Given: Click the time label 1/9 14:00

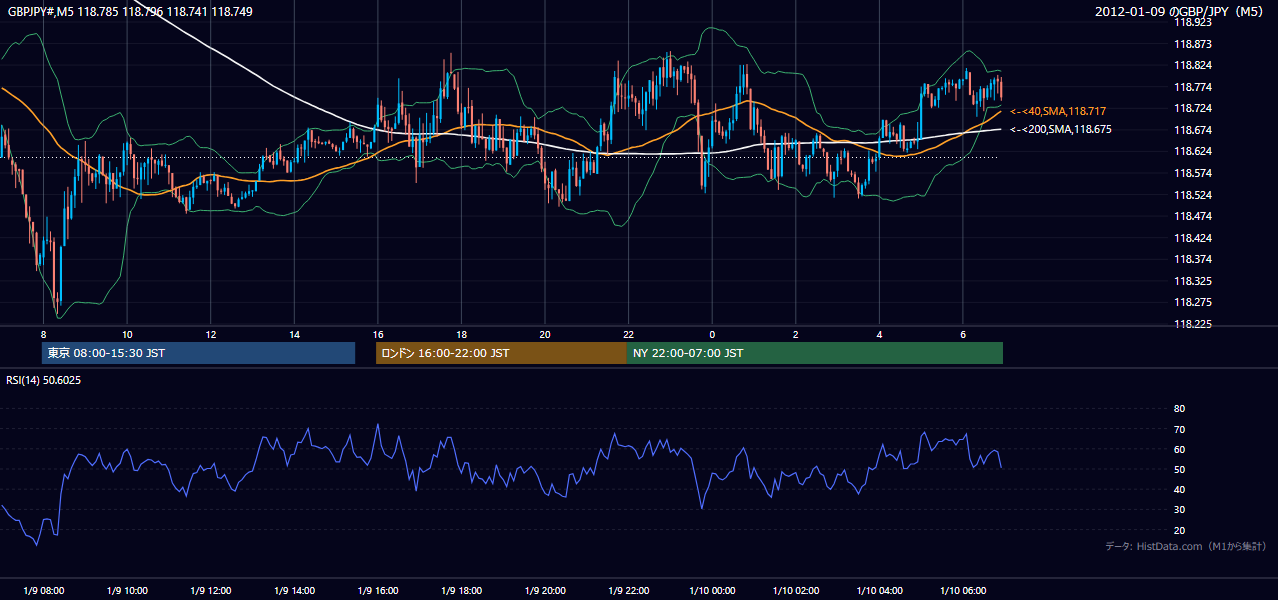Looking at the screenshot, I should click(x=294, y=590).
